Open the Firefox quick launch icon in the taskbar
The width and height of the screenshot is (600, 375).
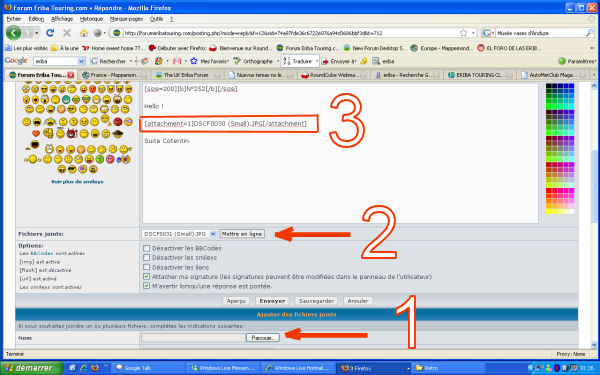pyautogui.click(x=95, y=368)
